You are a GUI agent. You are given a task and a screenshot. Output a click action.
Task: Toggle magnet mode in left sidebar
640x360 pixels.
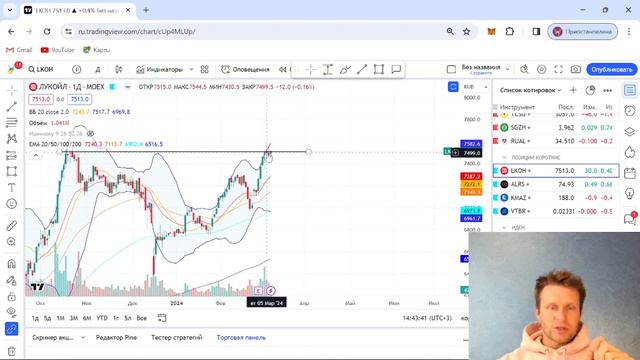(x=12, y=264)
